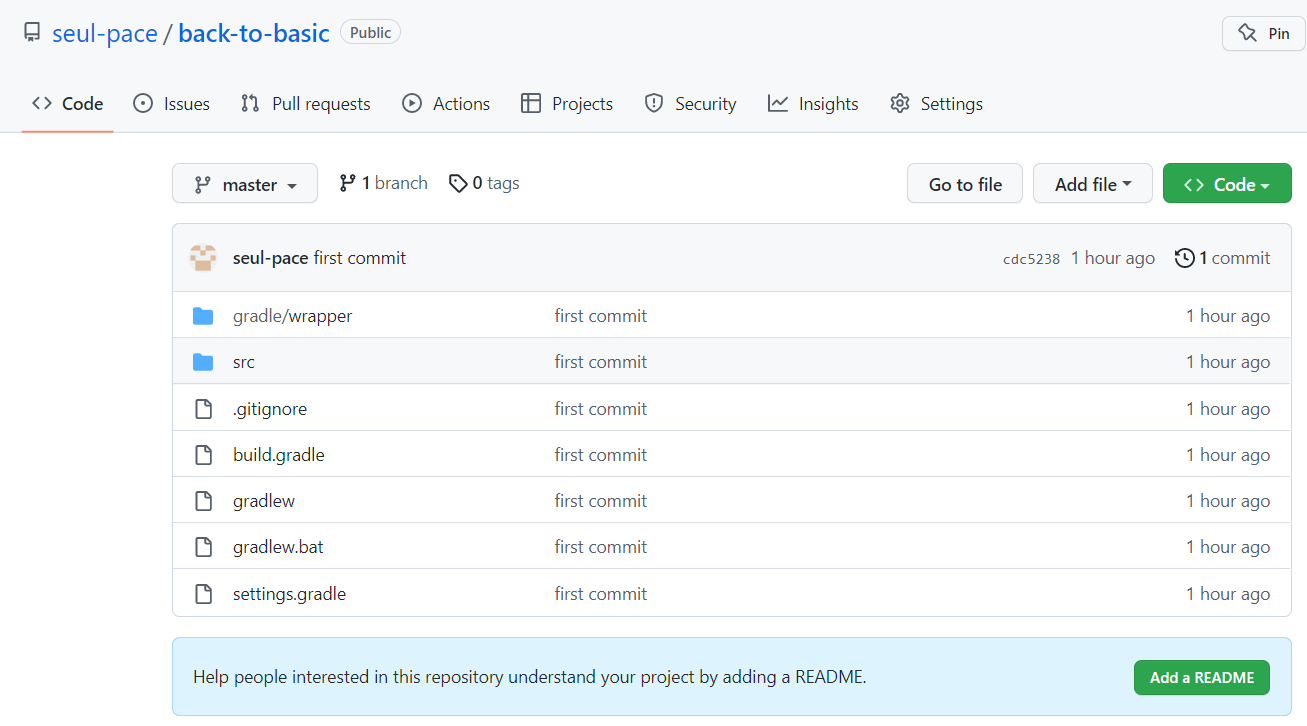Click the folder icon for src
This screenshot has height=726, width=1307.
pyautogui.click(x=203, y=362)
